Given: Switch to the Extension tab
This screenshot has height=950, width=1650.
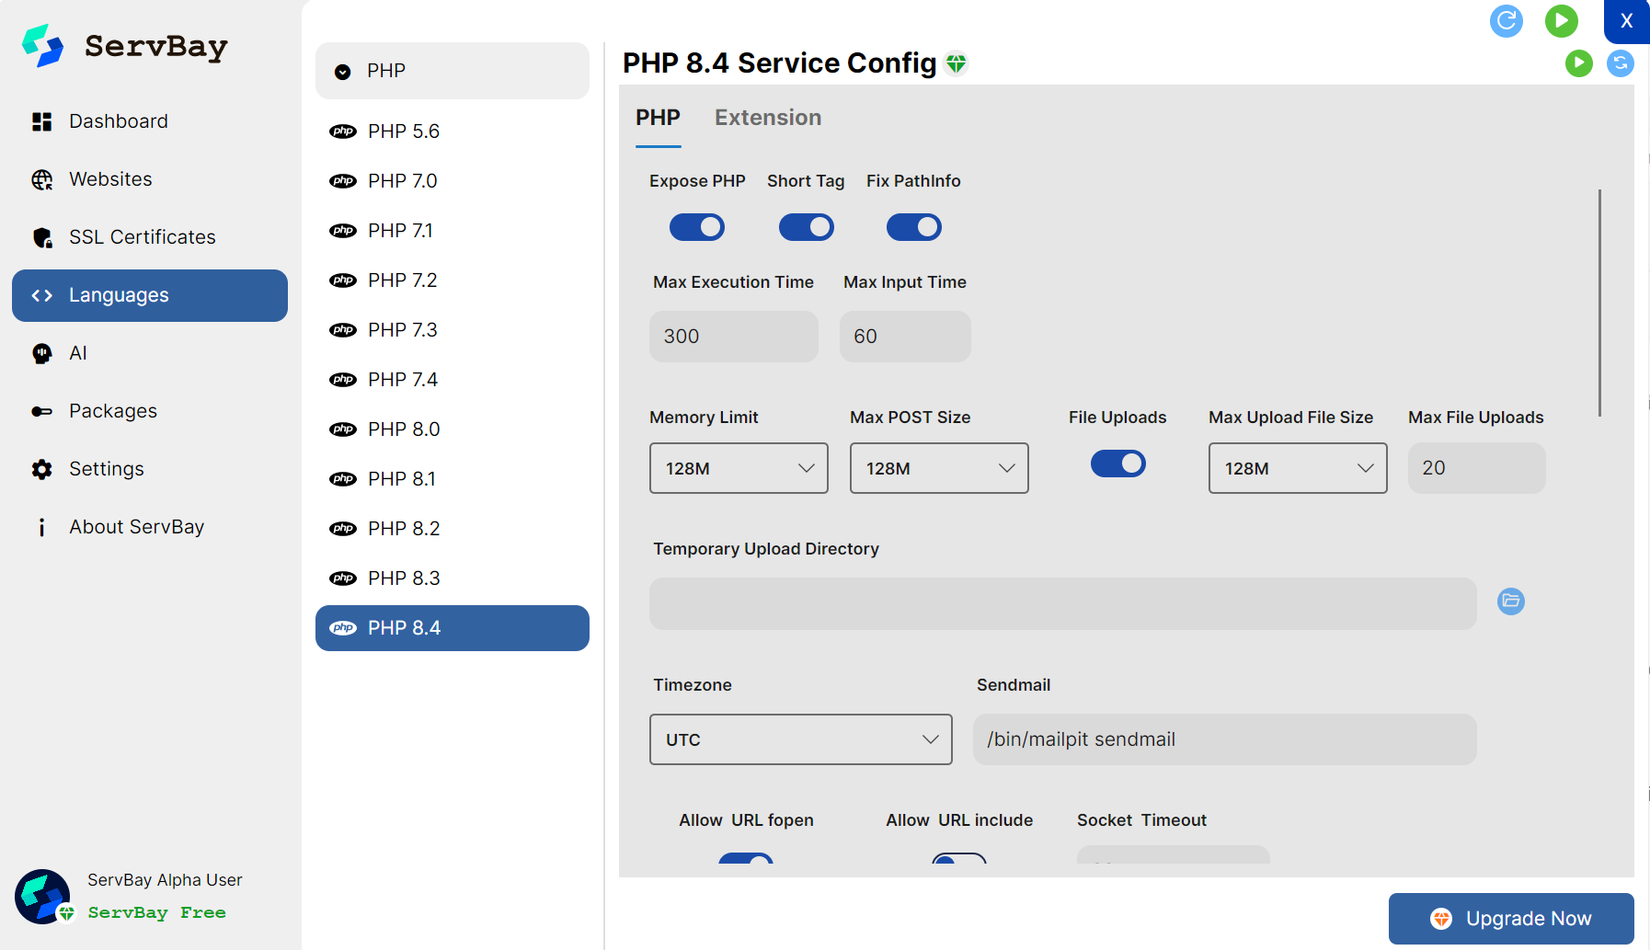Looking at the screenshot, I should click(767, 118).
